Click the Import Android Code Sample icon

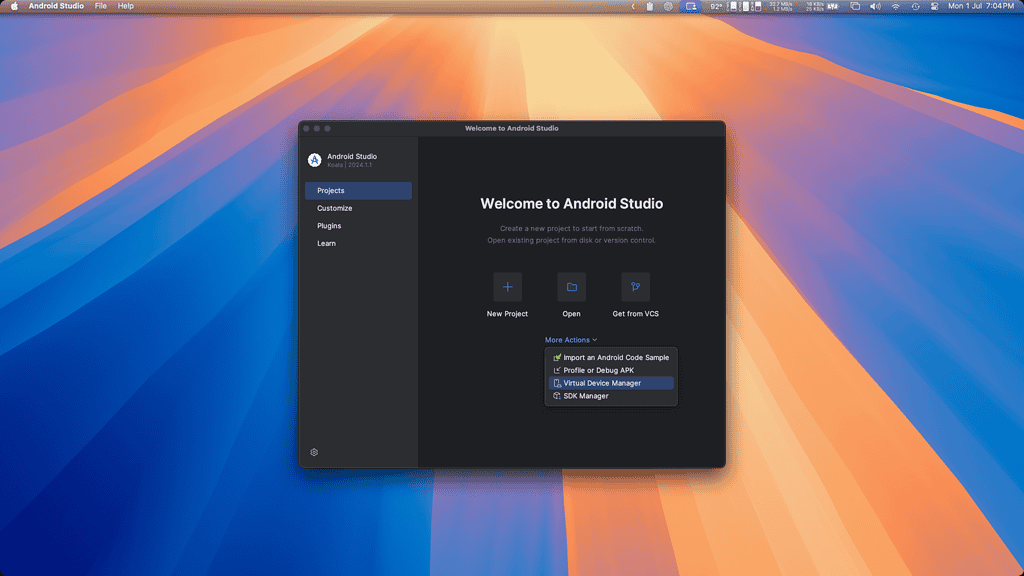557,357
